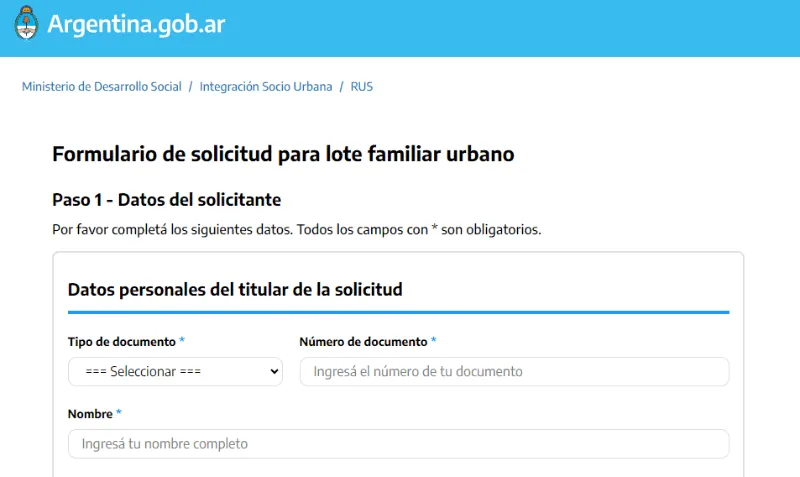Click Datos personales del titular section title
Image resolution: width=800 pixels, height=477 pixels.
[x=235, y=290]
